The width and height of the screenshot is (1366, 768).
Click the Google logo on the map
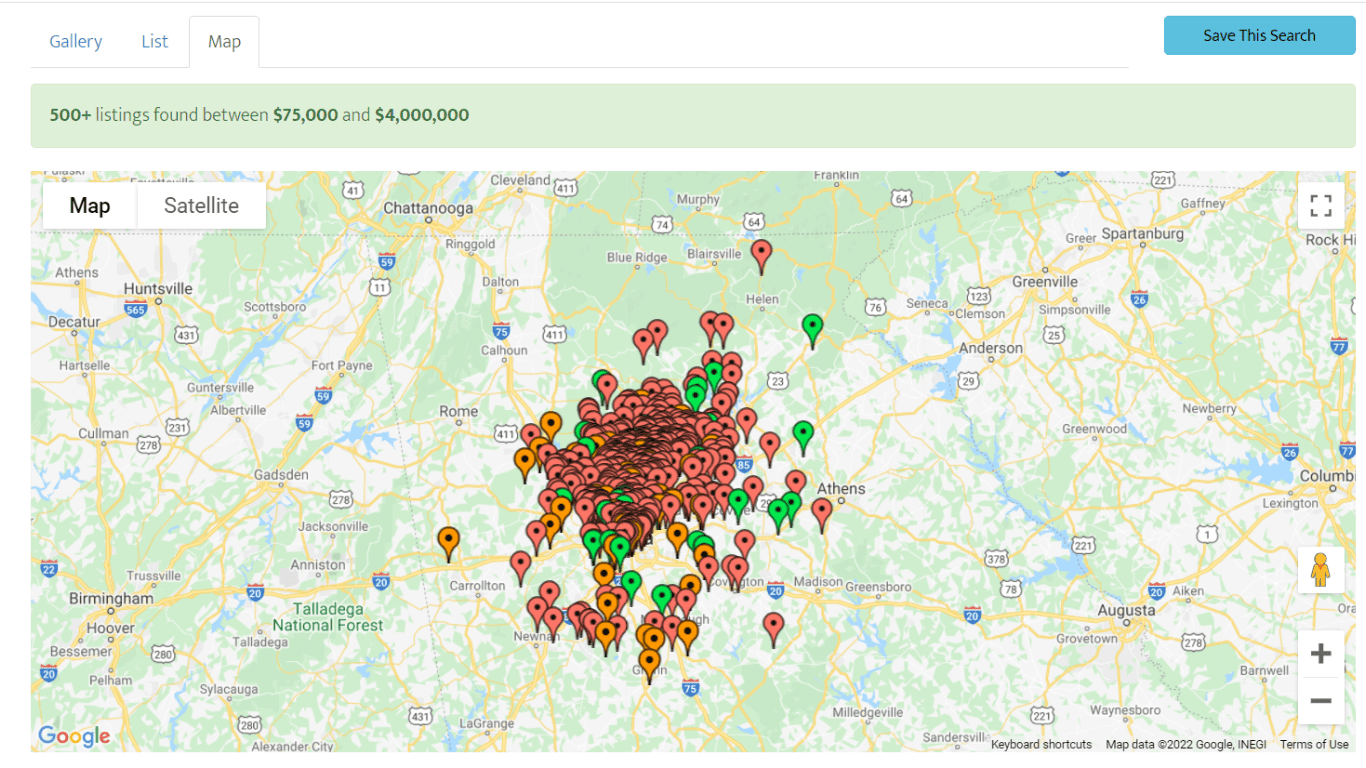coord(74,737)
